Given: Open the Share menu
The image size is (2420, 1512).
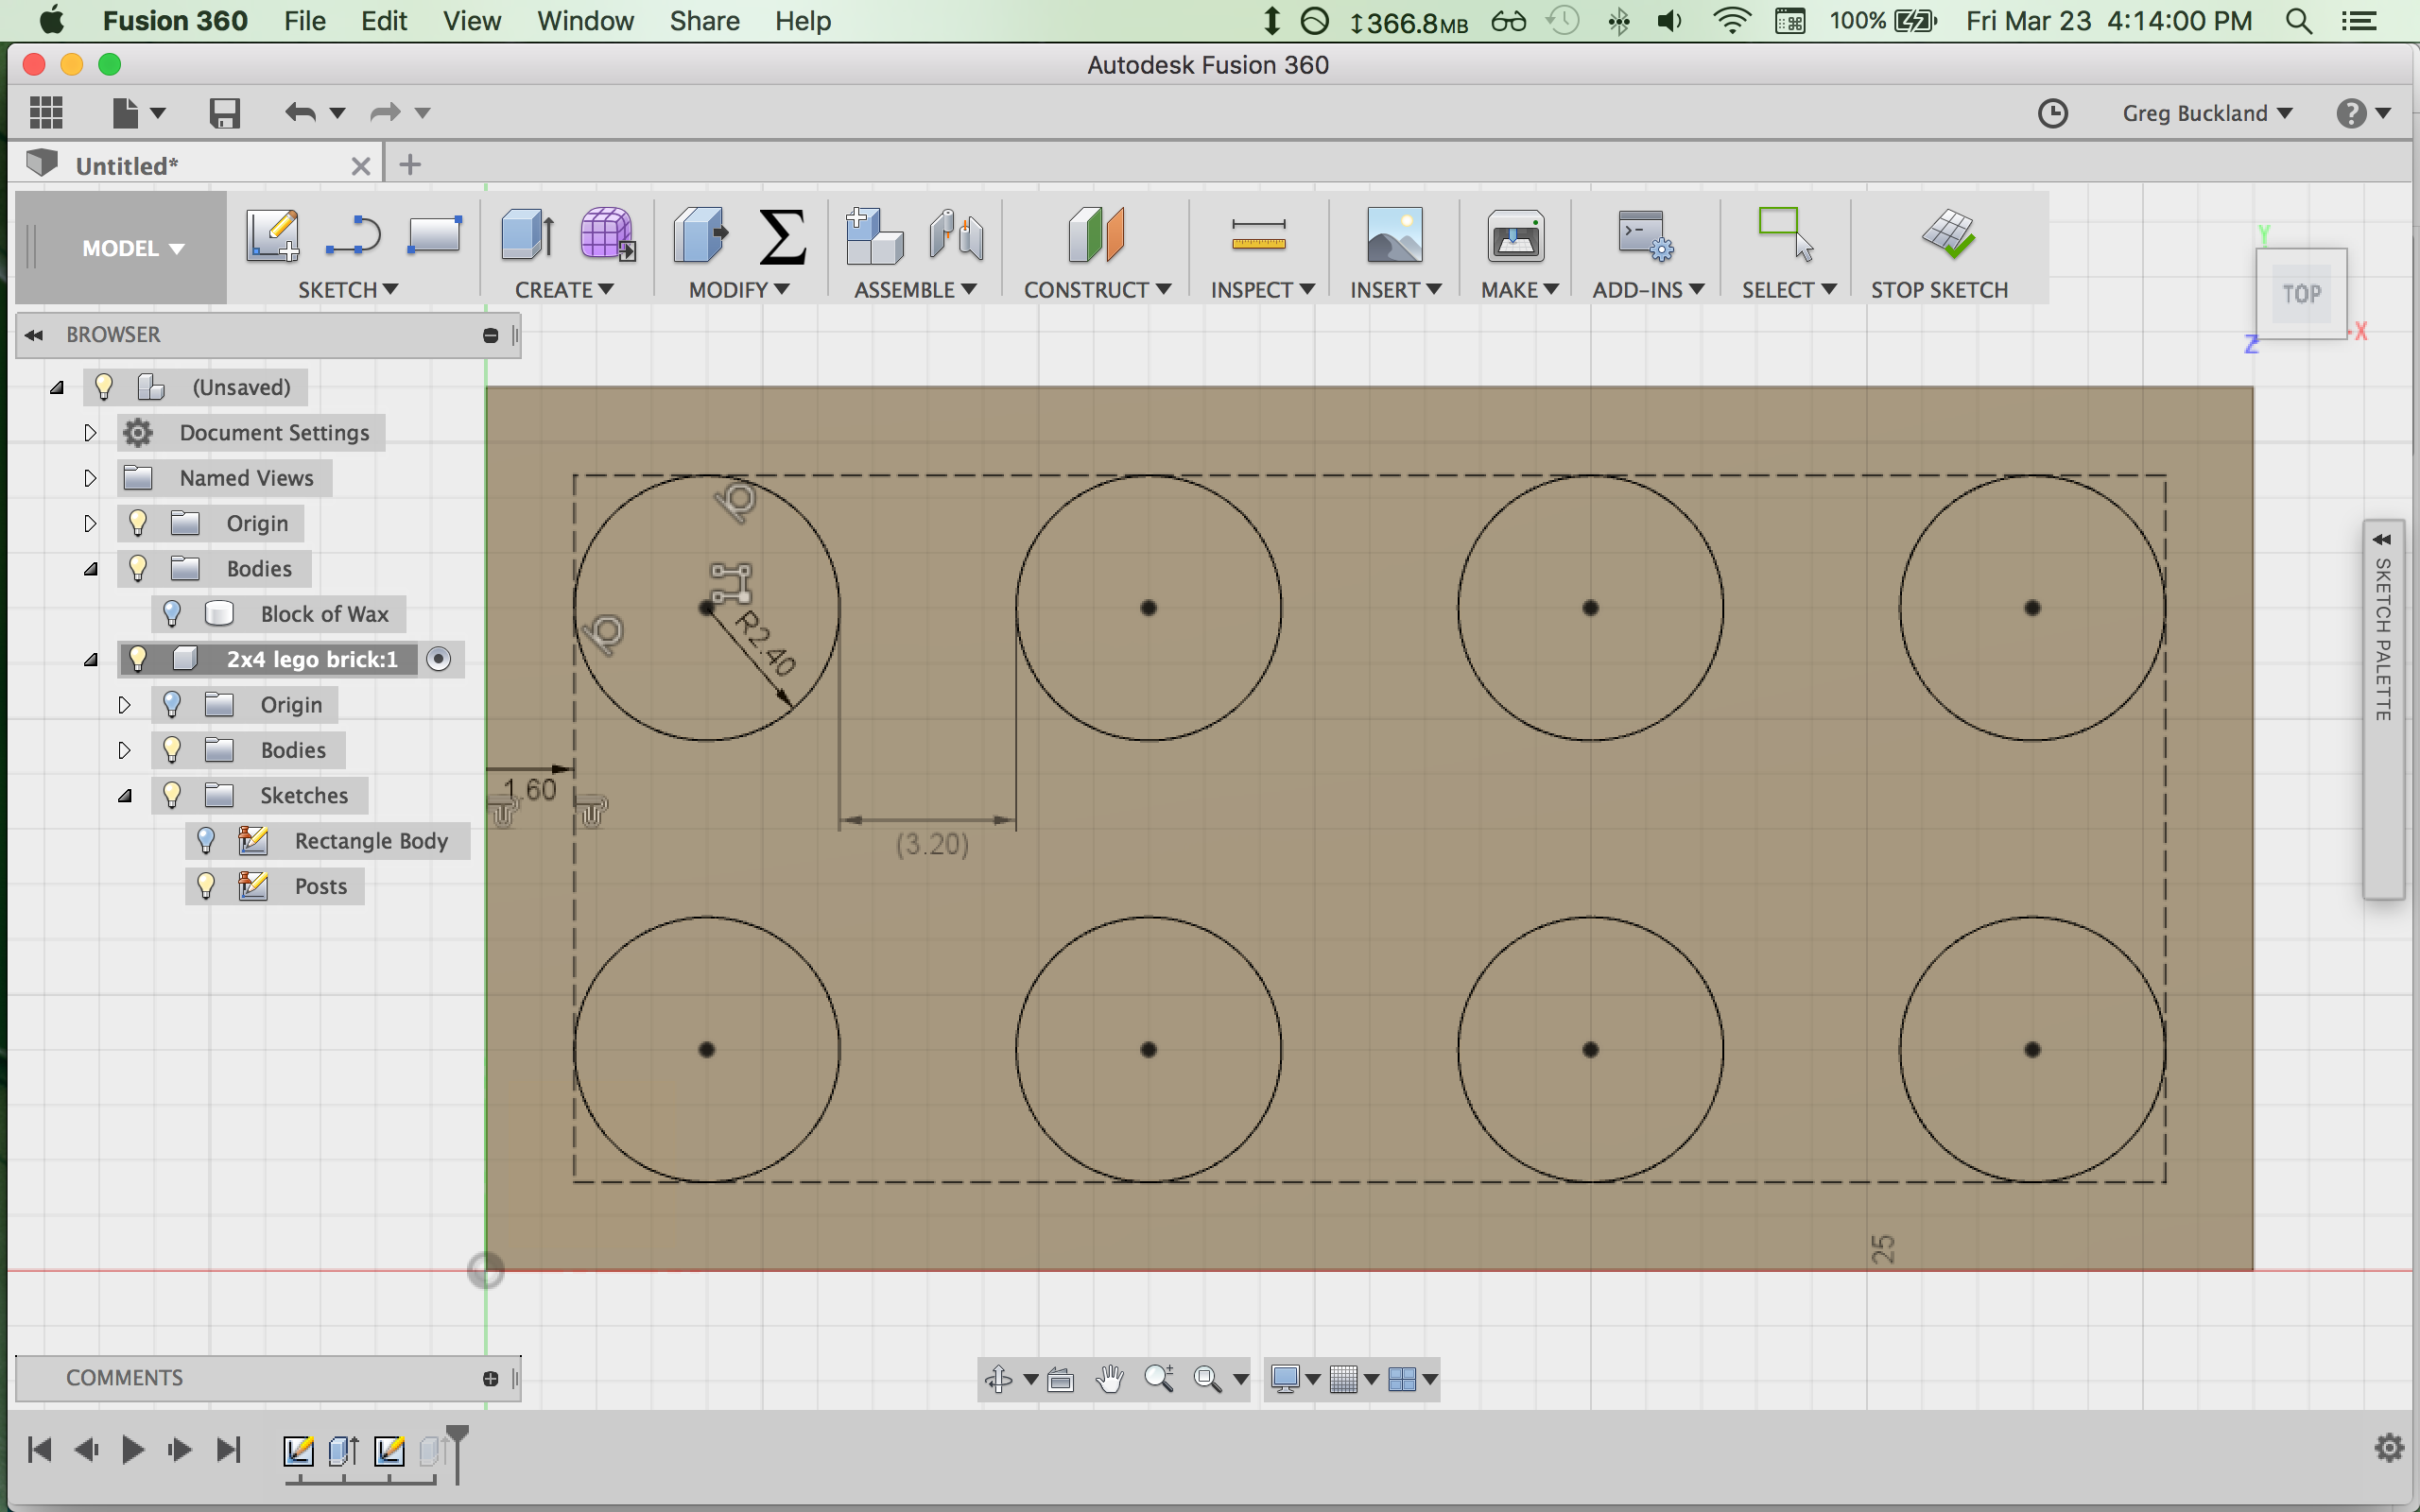Looking at the screenshot, I should [704, 21].
